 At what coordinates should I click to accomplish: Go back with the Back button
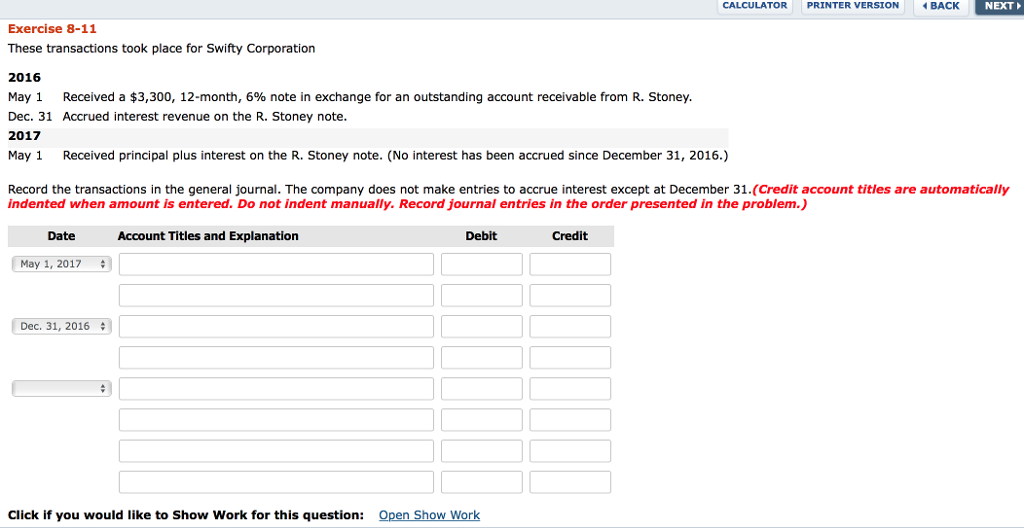tap(940, 6)
